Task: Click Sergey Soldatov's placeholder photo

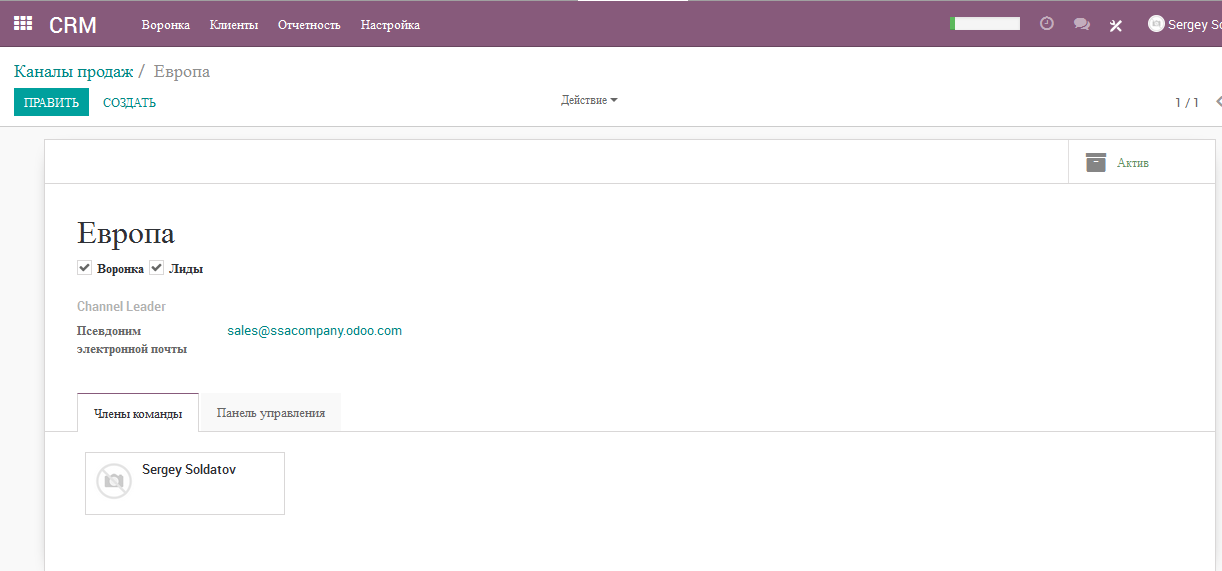Action: [114, 481]
